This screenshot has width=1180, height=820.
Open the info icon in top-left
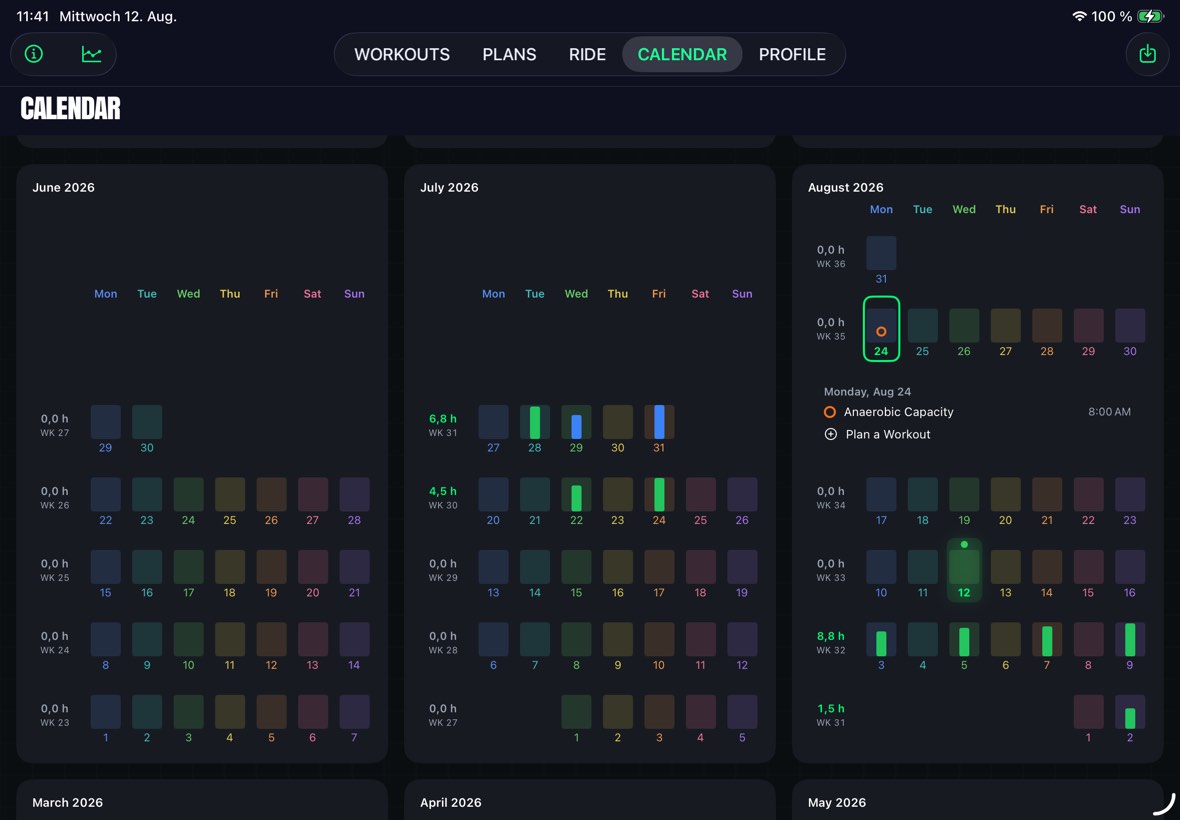[x=34, y=54]
